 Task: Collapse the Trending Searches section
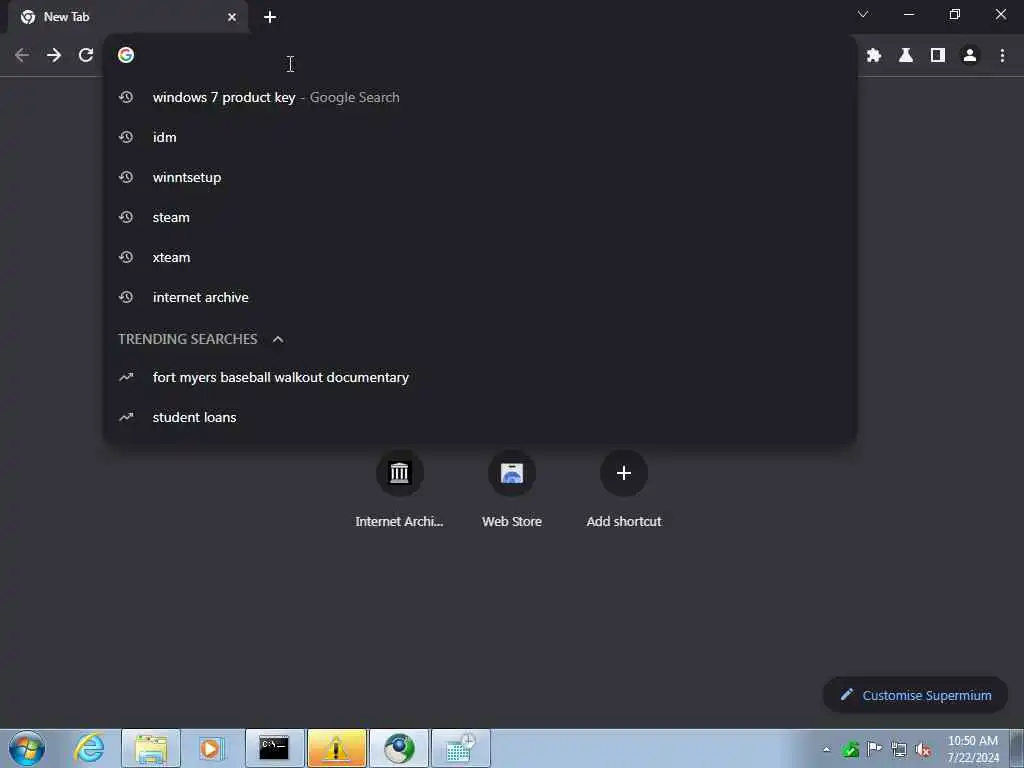278,339
